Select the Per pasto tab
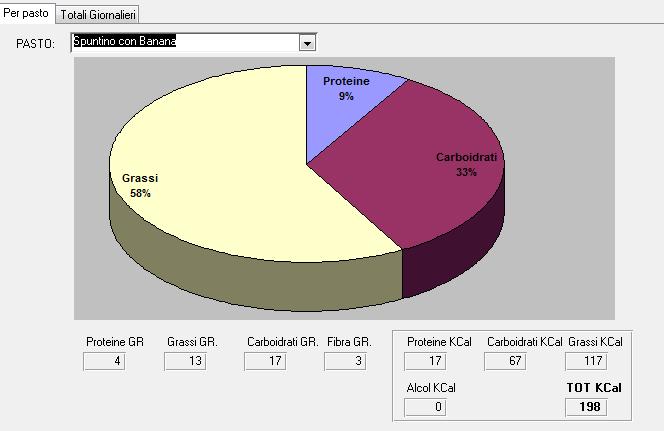 pos(26,13)
